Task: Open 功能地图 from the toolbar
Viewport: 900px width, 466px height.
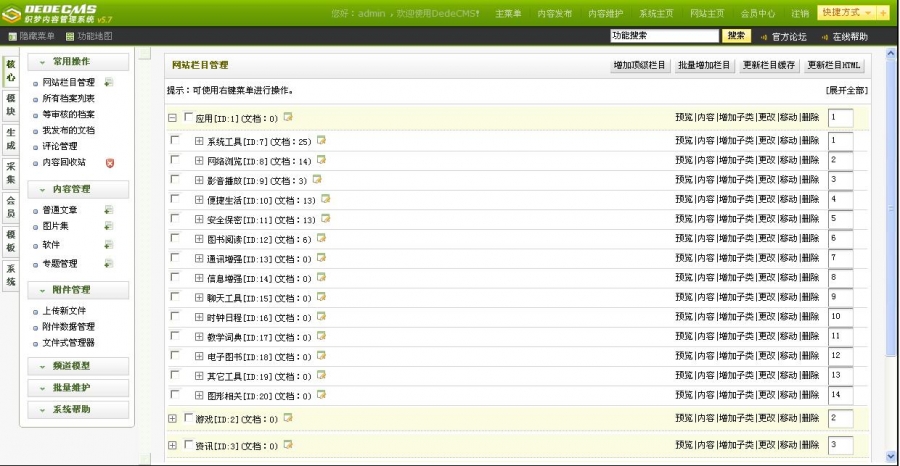Action: pos(89,37)
